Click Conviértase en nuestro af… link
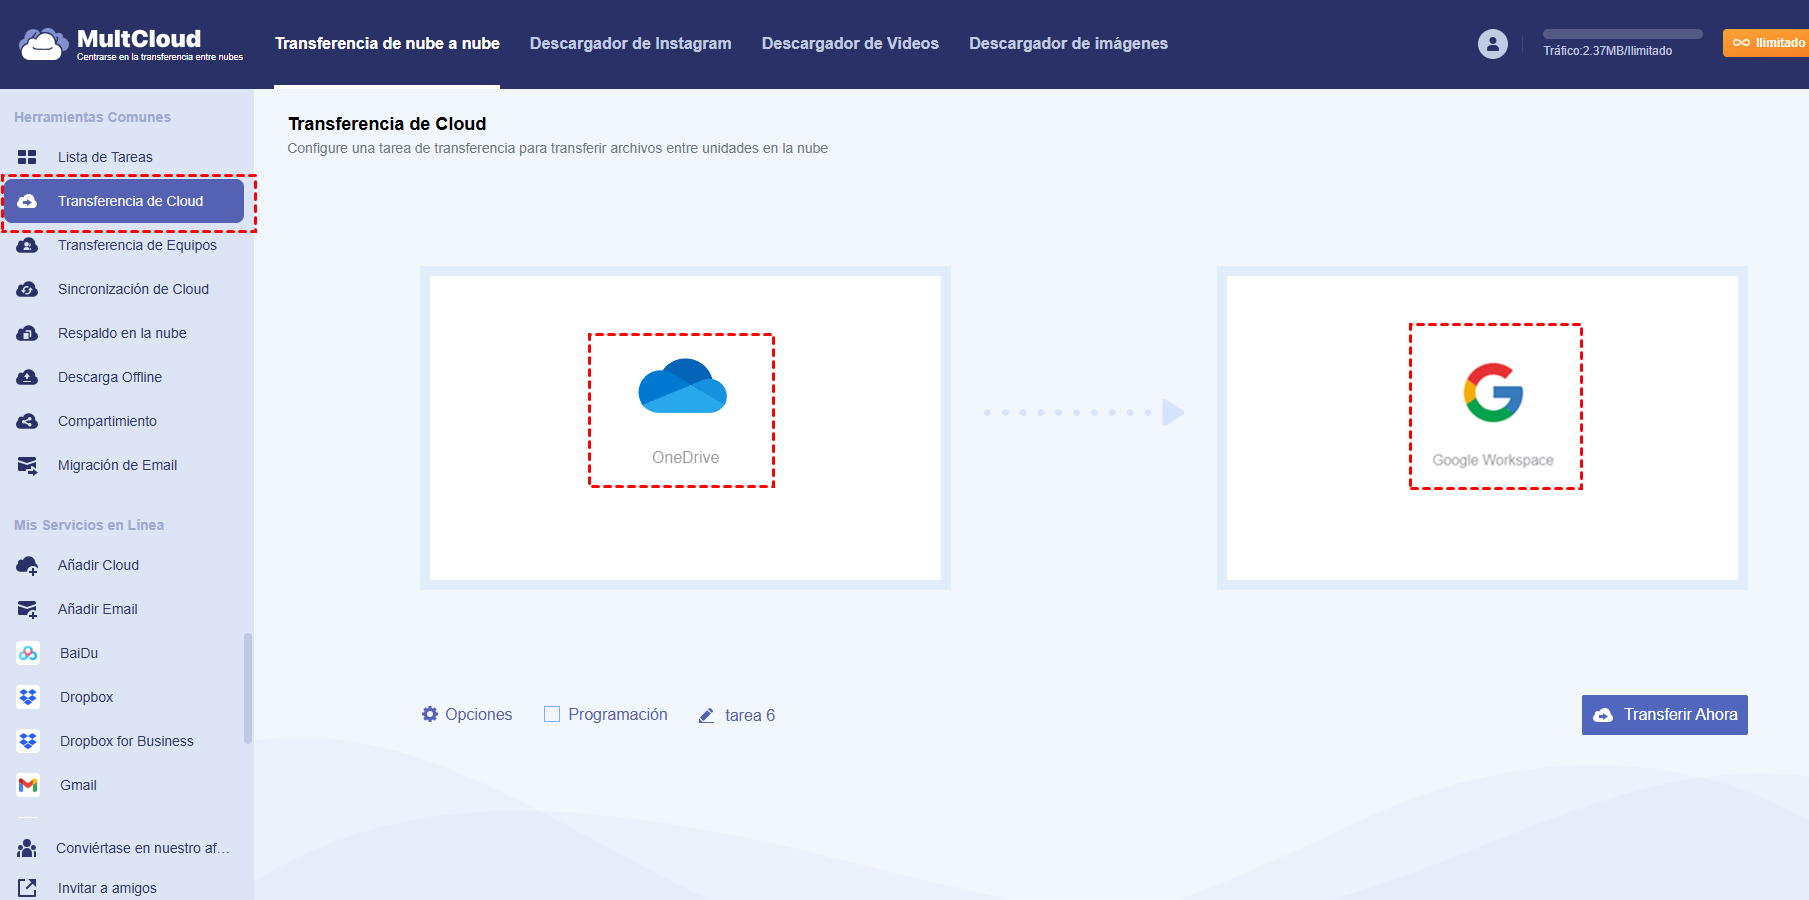 pos(142,848)
